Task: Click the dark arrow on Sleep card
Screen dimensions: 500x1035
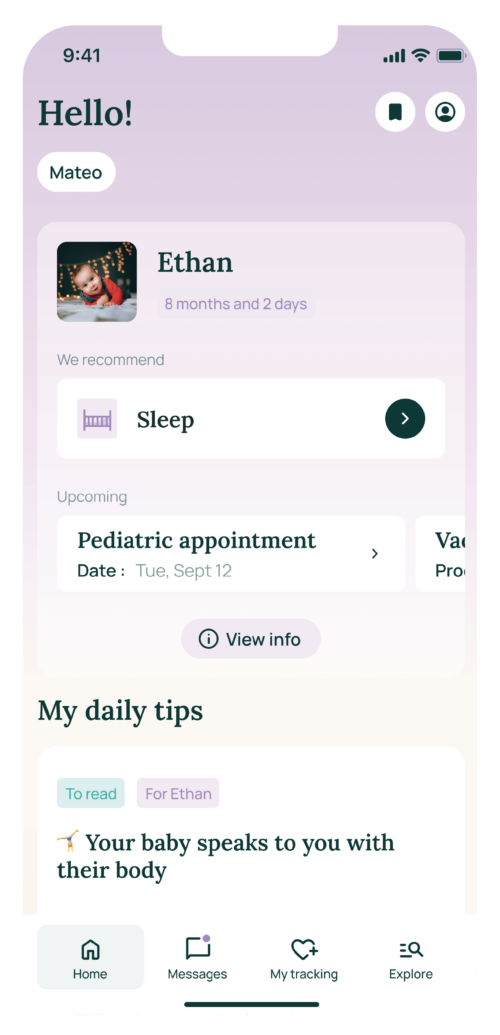Action: coord(405,418)
